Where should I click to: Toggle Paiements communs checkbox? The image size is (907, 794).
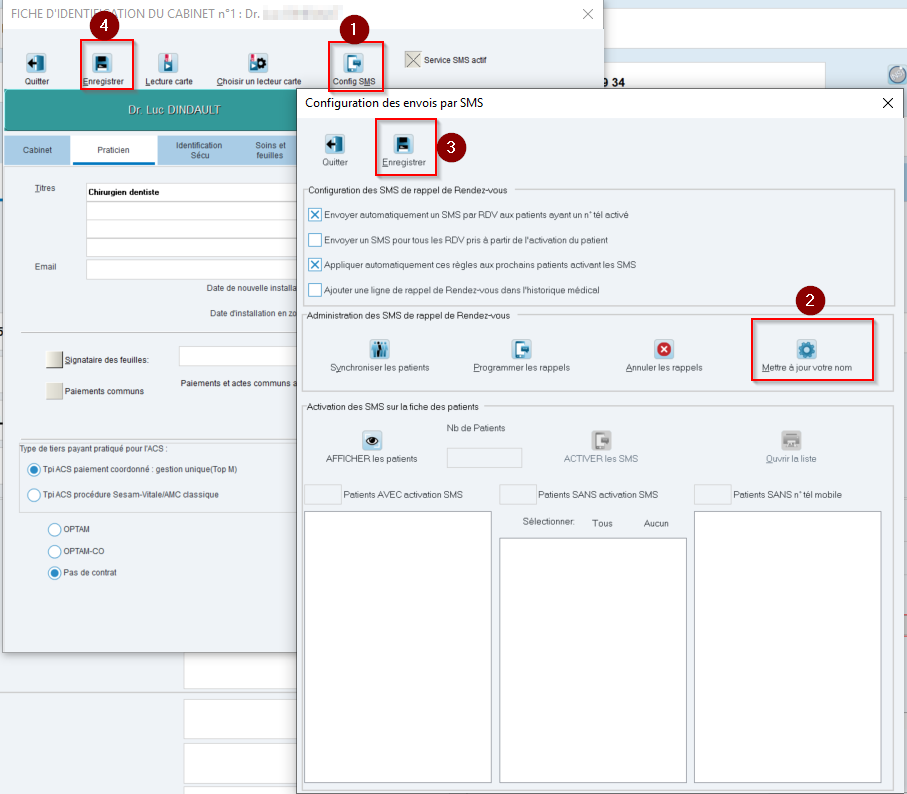coord(54,391)
